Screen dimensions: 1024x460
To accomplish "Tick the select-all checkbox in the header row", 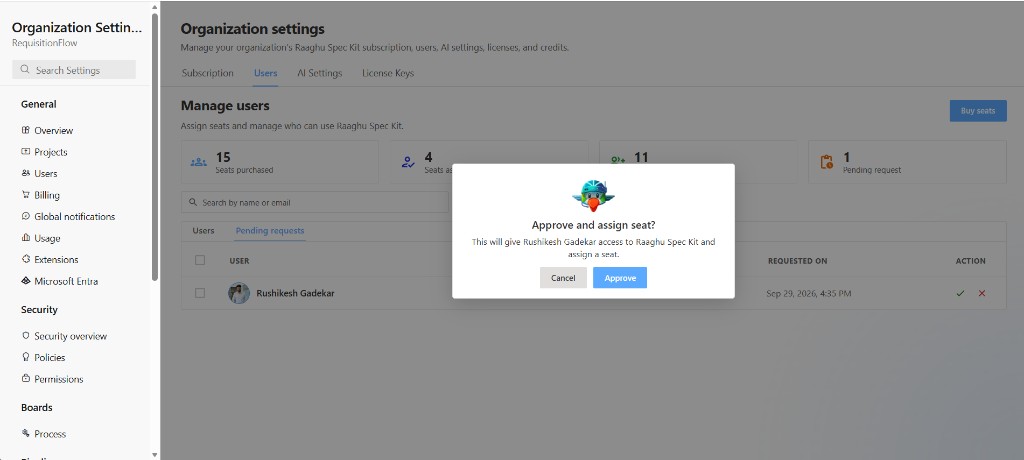I will click(200, 260).
